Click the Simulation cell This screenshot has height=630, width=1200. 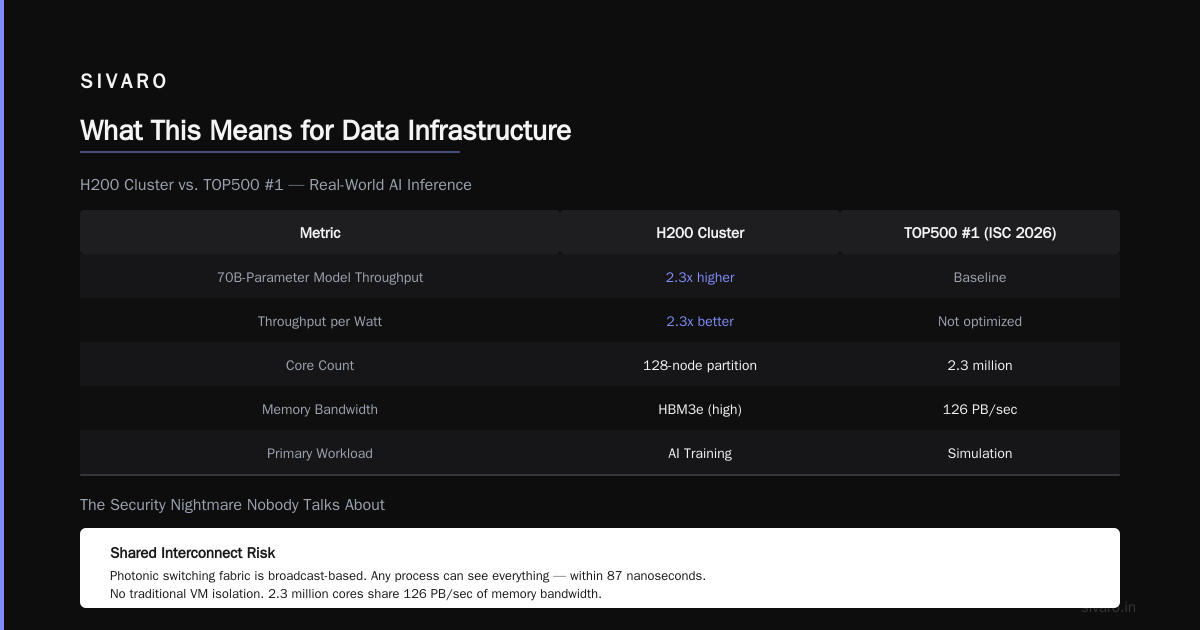tap(980, 453)
